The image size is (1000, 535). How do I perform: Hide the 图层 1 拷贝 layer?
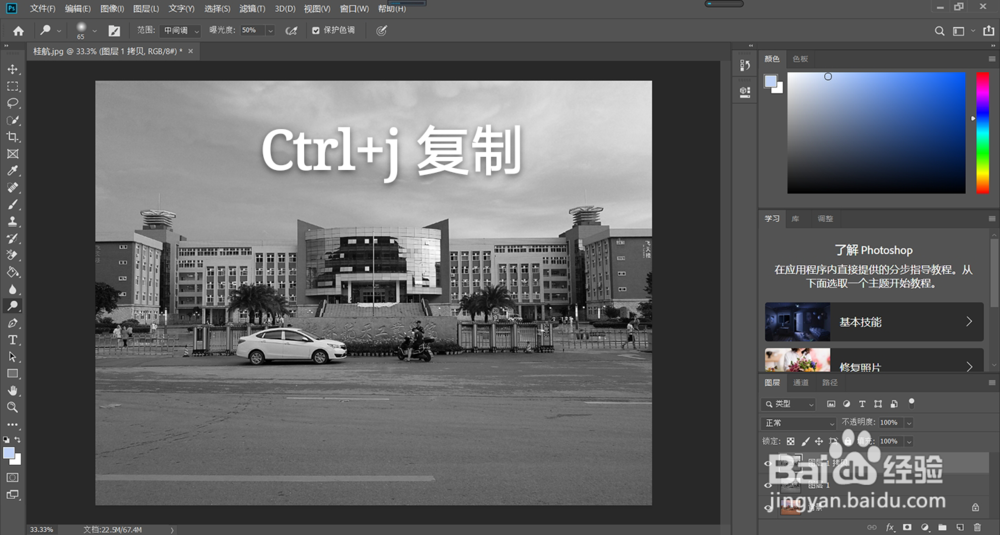click(x=768, y=464)
